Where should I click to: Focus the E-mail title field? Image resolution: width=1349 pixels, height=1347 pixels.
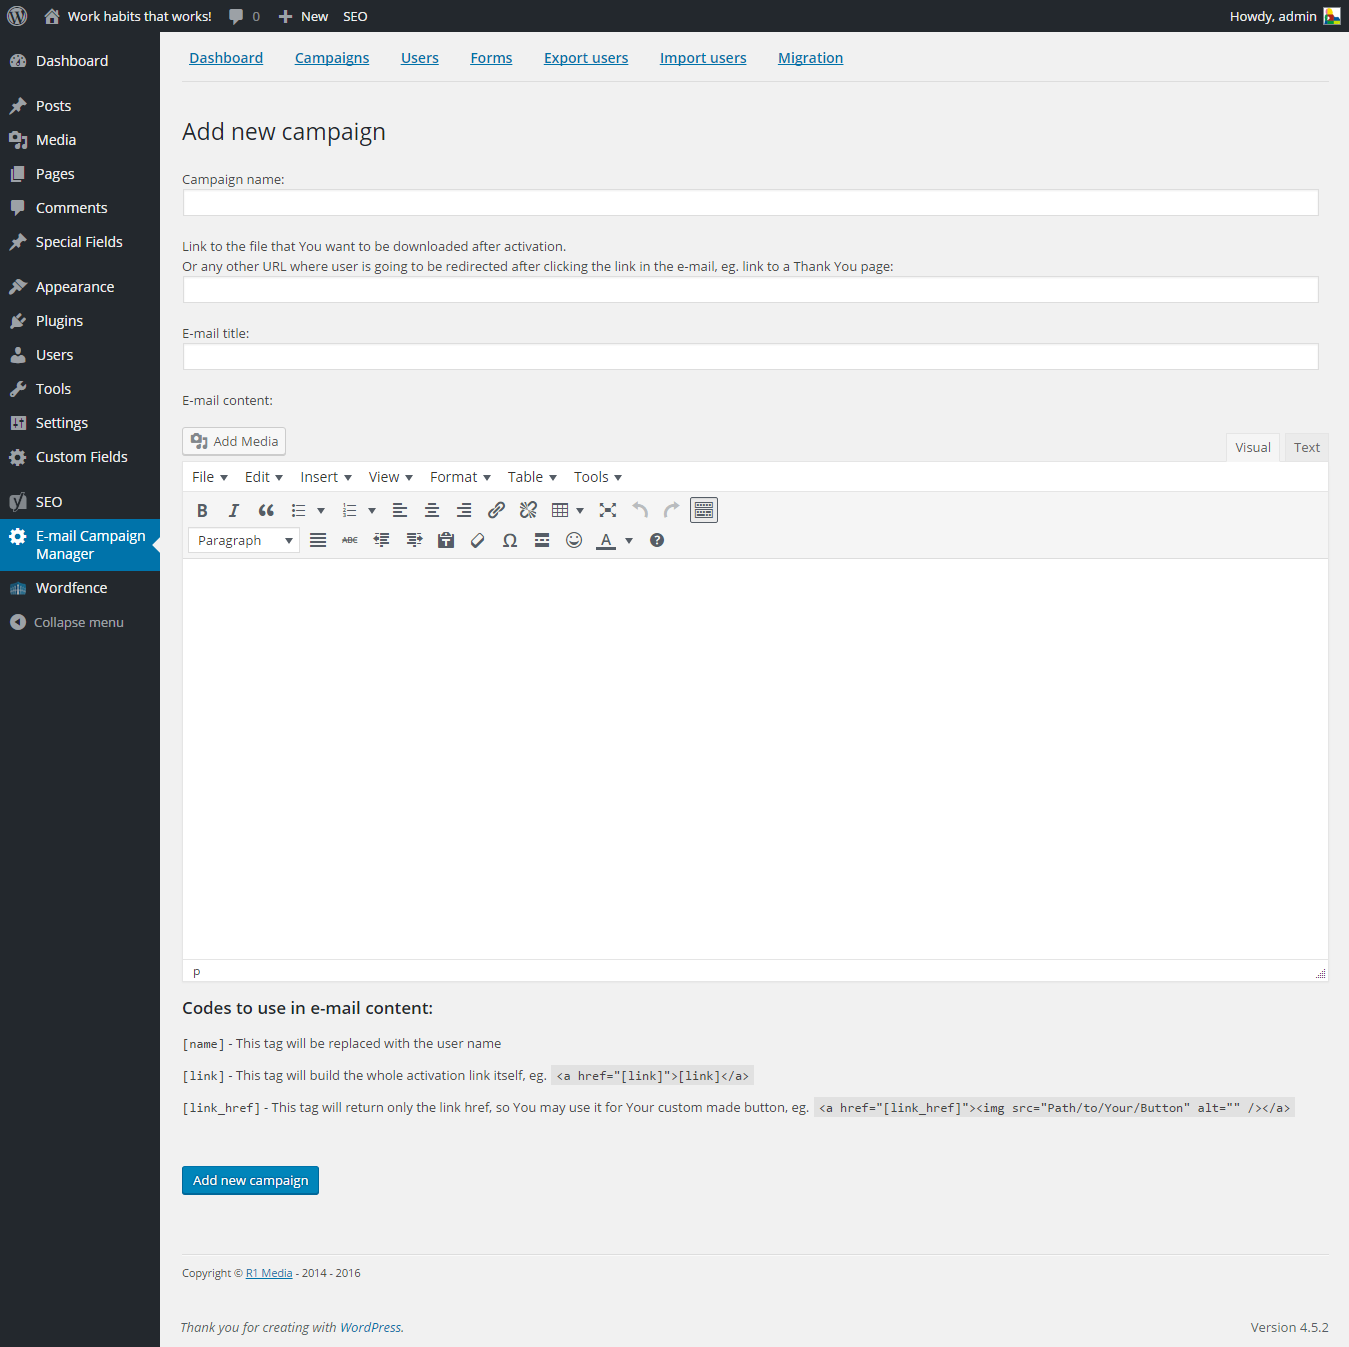point(750,357)
